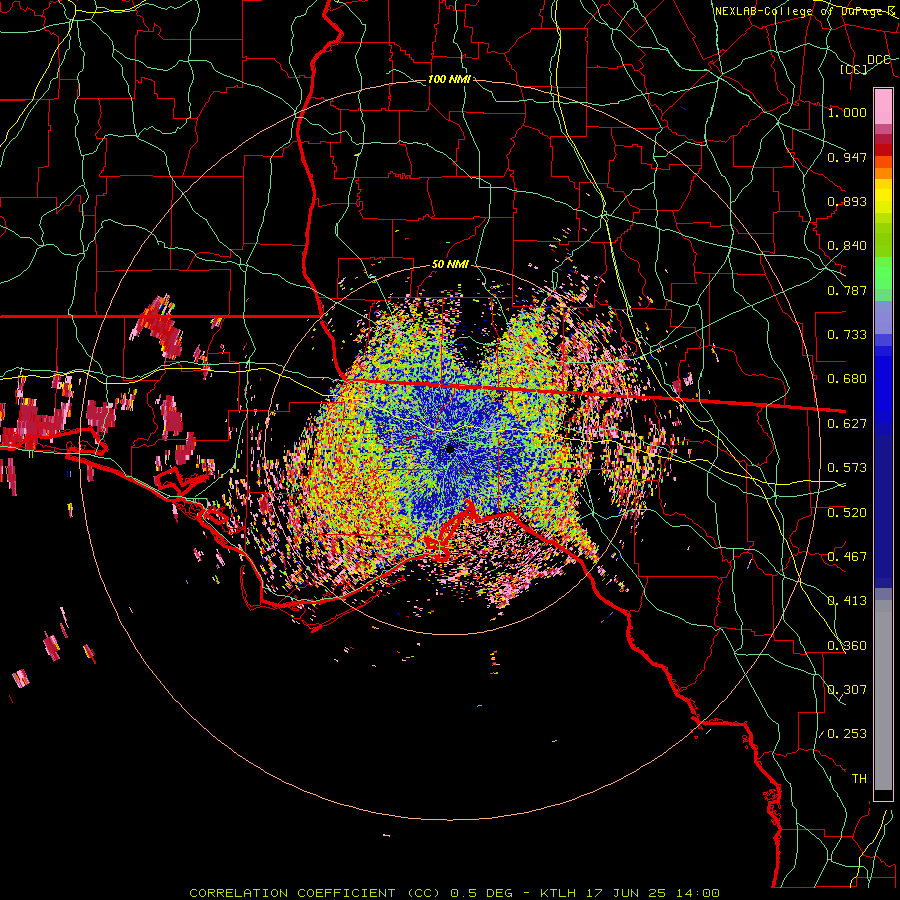Click the 0.573 legend value
Screen dimensions: 900x900
pyautogui.click(x=847, y=468)
